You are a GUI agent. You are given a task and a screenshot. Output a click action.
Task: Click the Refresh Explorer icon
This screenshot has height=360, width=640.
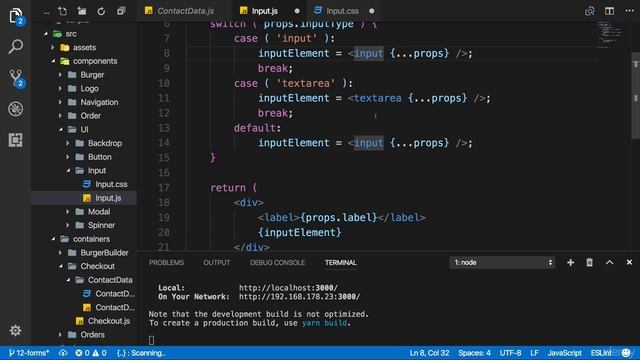click(101, 11)
